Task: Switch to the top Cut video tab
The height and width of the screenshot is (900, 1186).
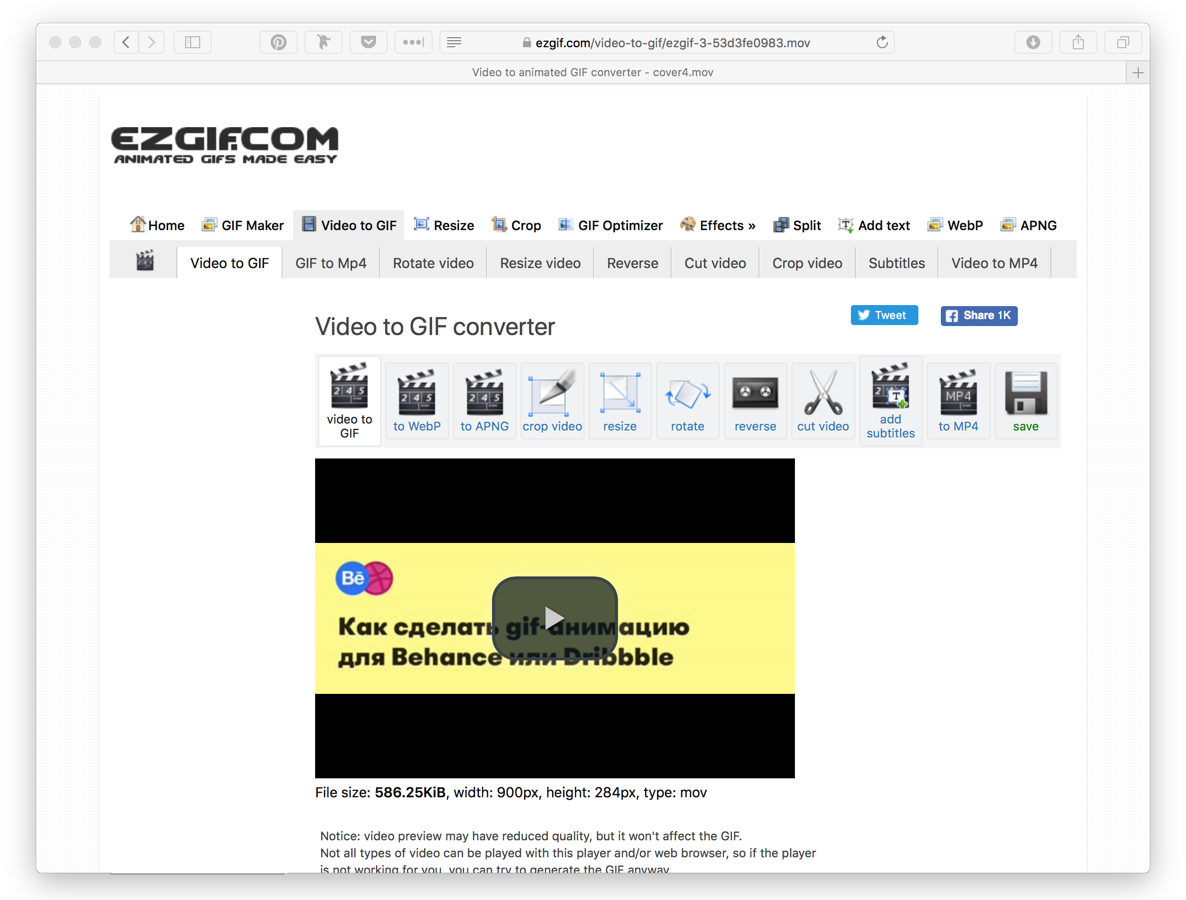Action: tap(715, 262)
